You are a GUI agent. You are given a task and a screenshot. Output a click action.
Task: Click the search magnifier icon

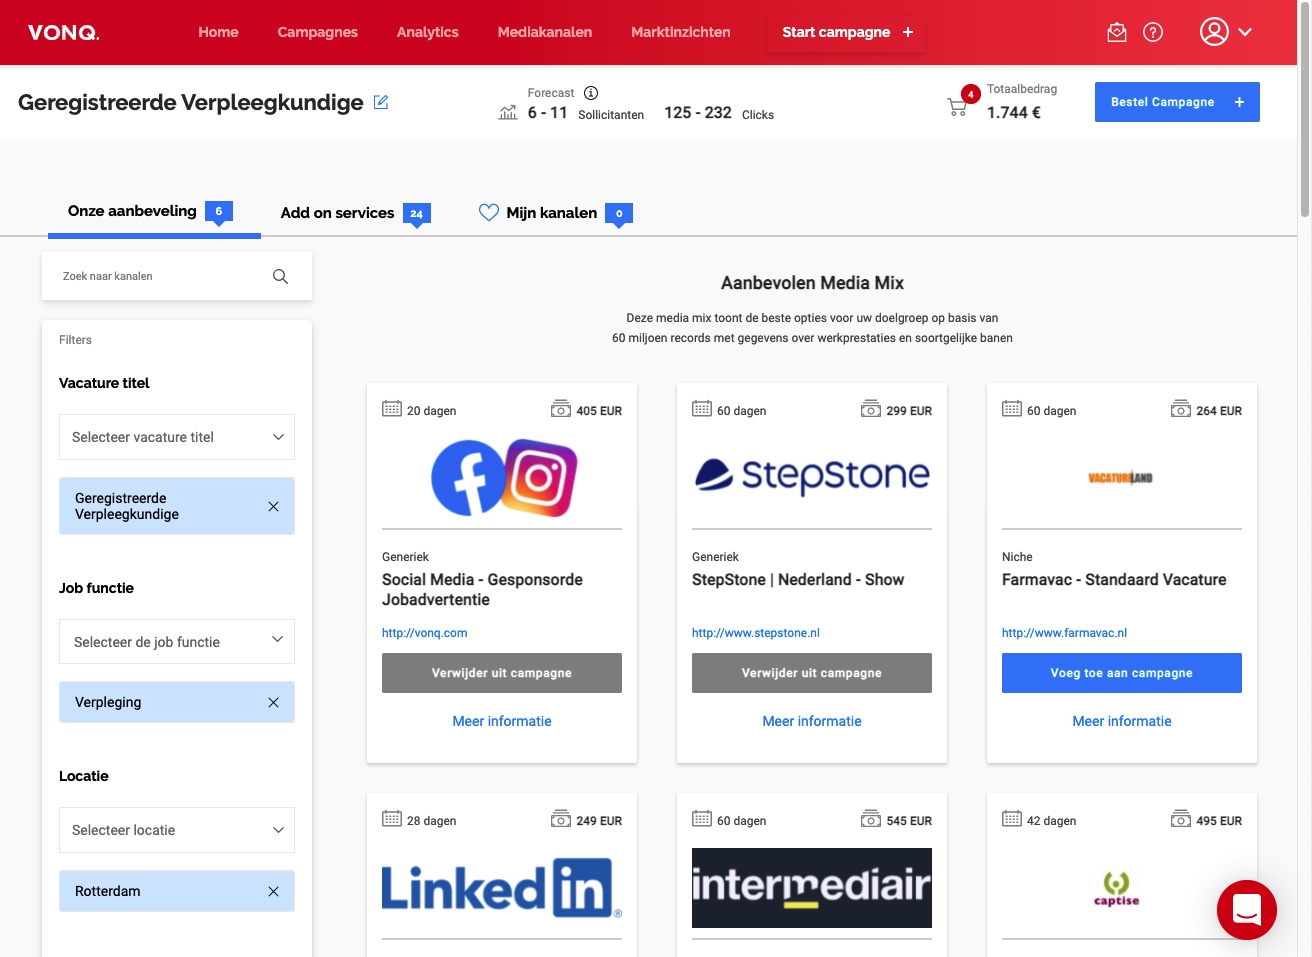281,277
